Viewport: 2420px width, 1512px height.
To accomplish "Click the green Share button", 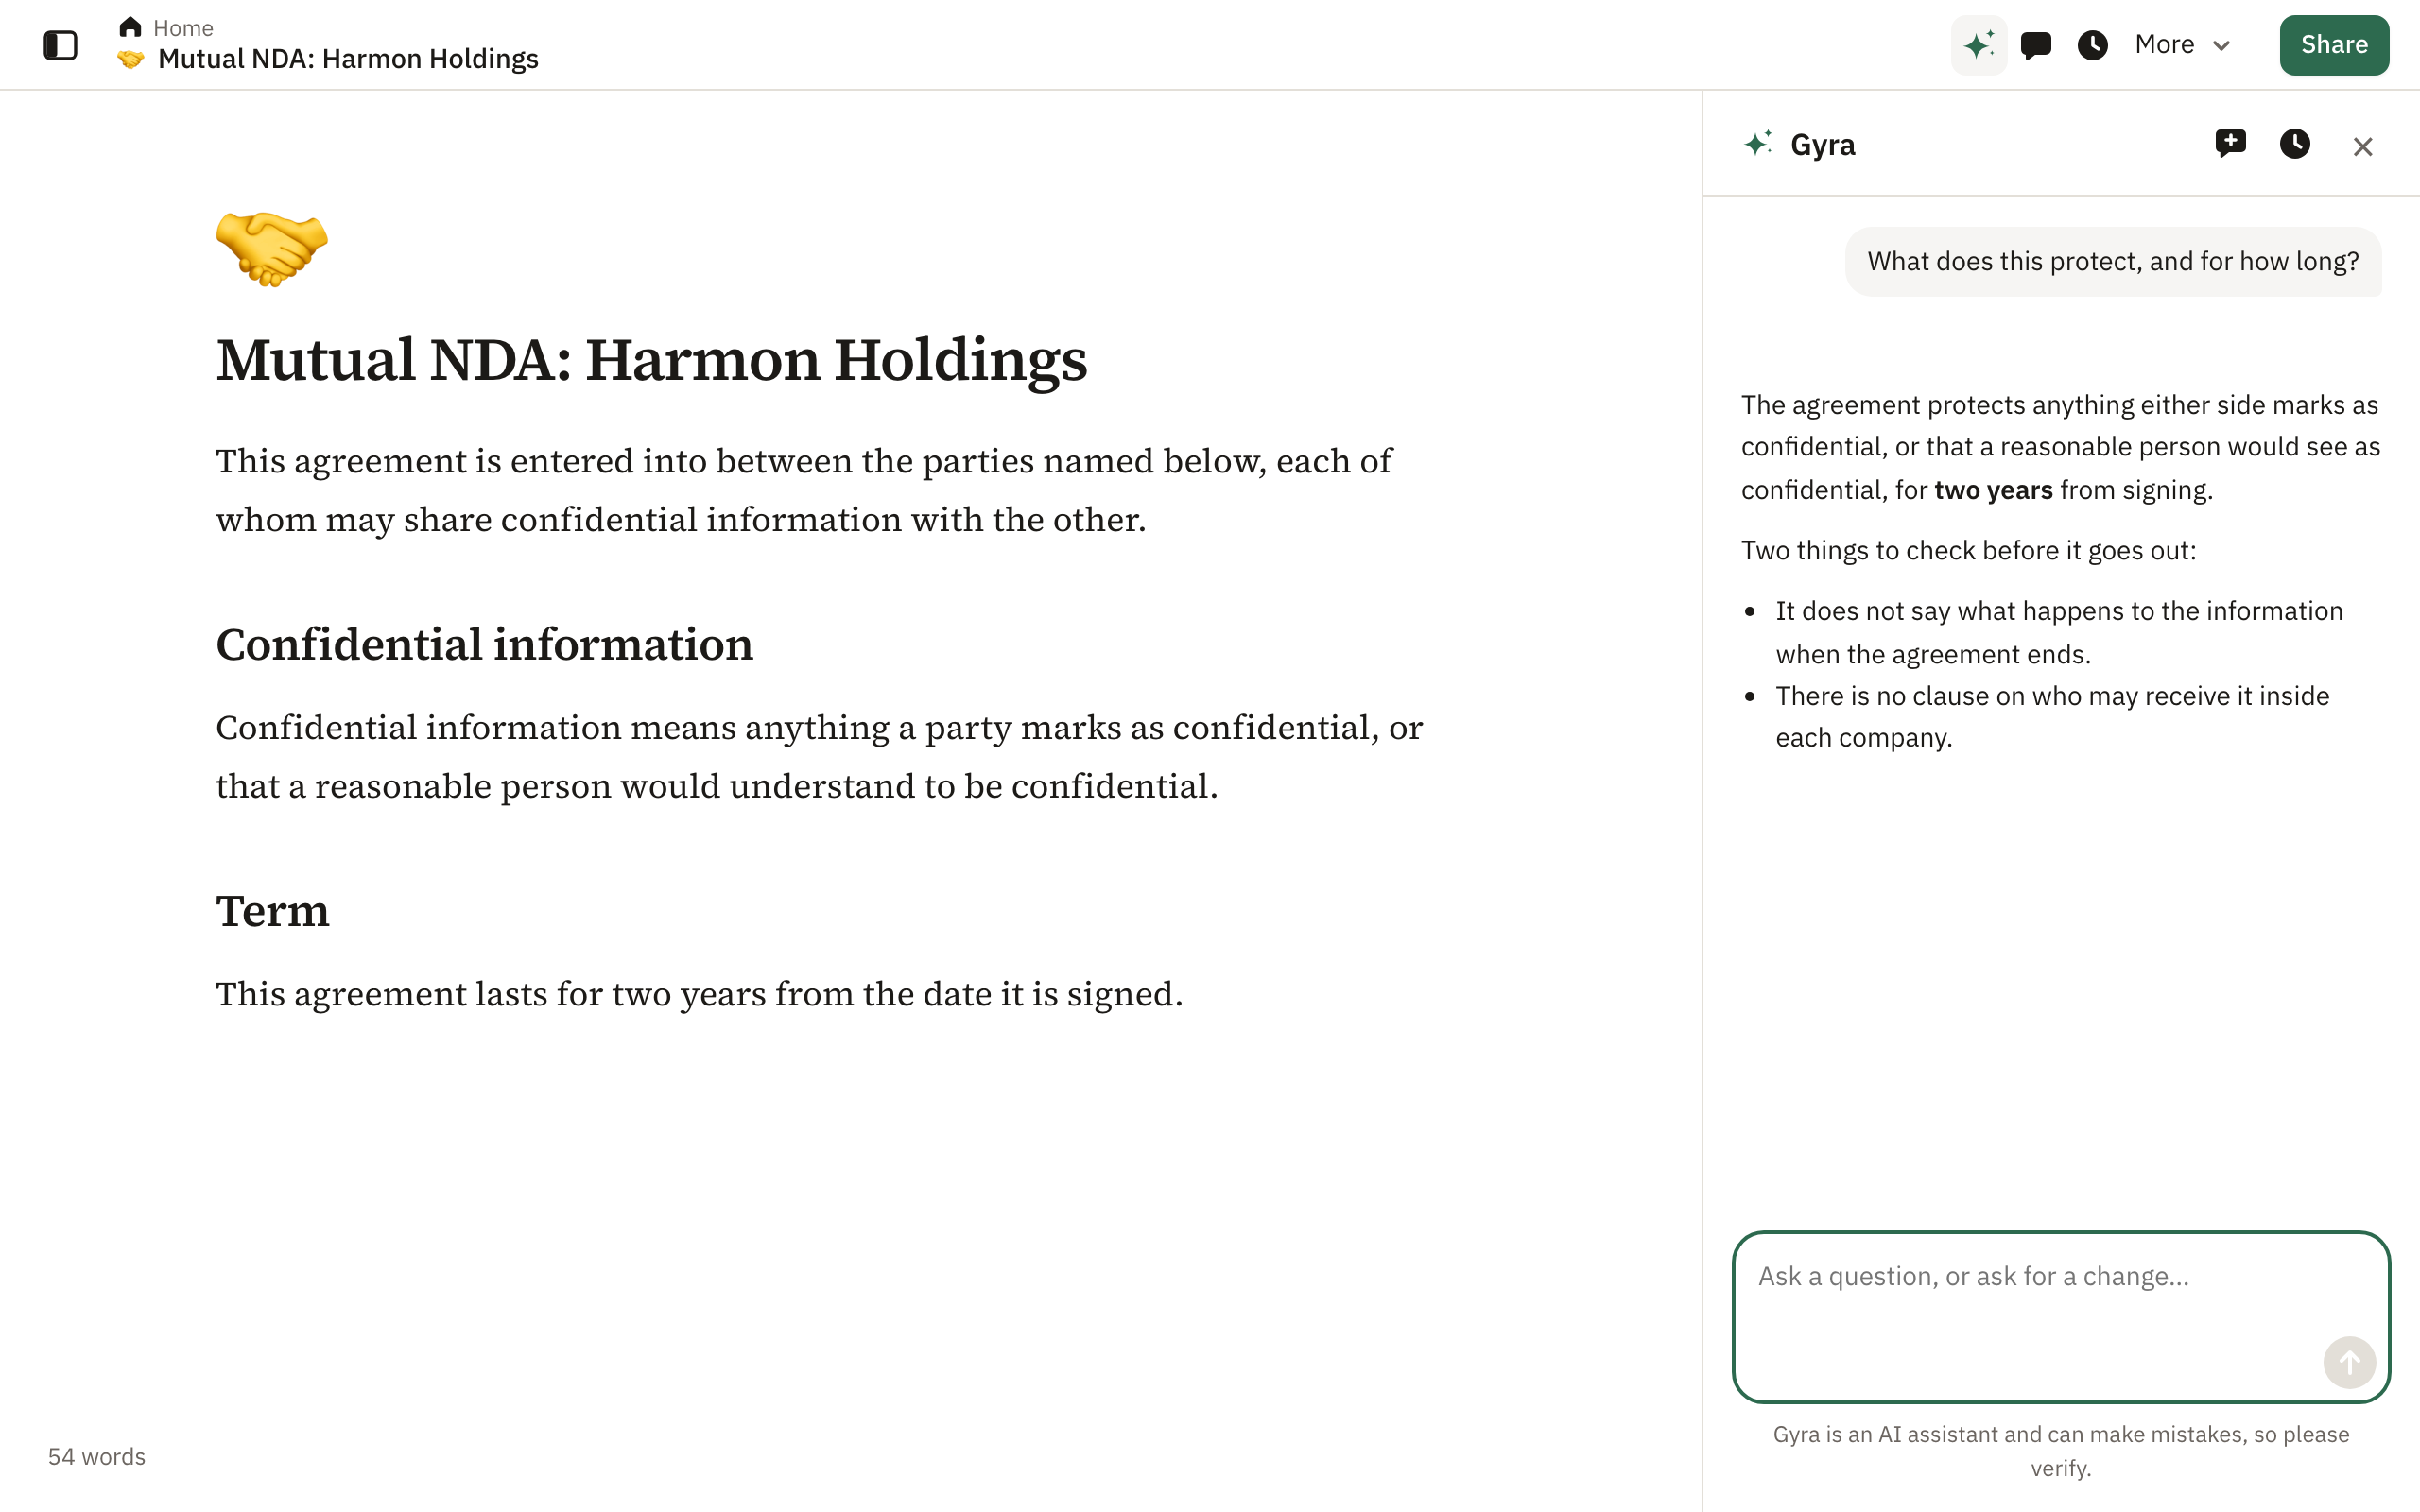I will (x=2334, y=45).
